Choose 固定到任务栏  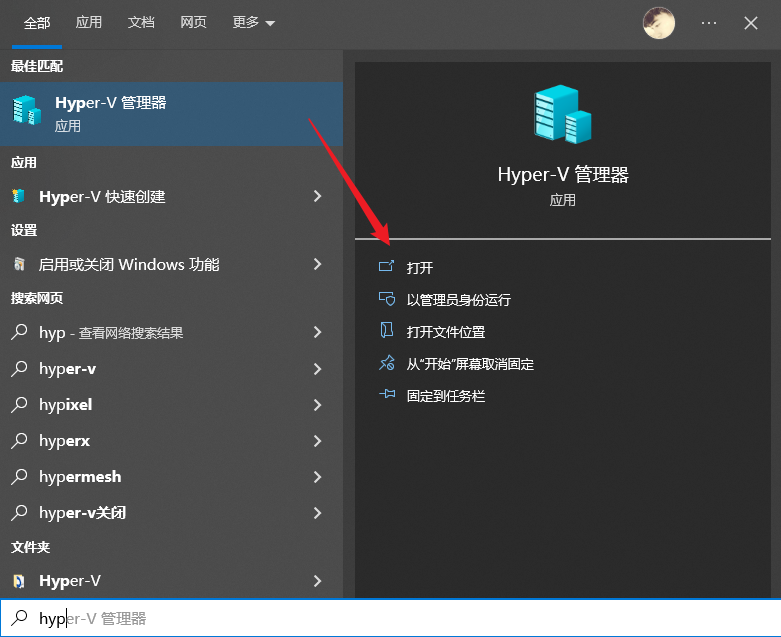click(446, 396)
